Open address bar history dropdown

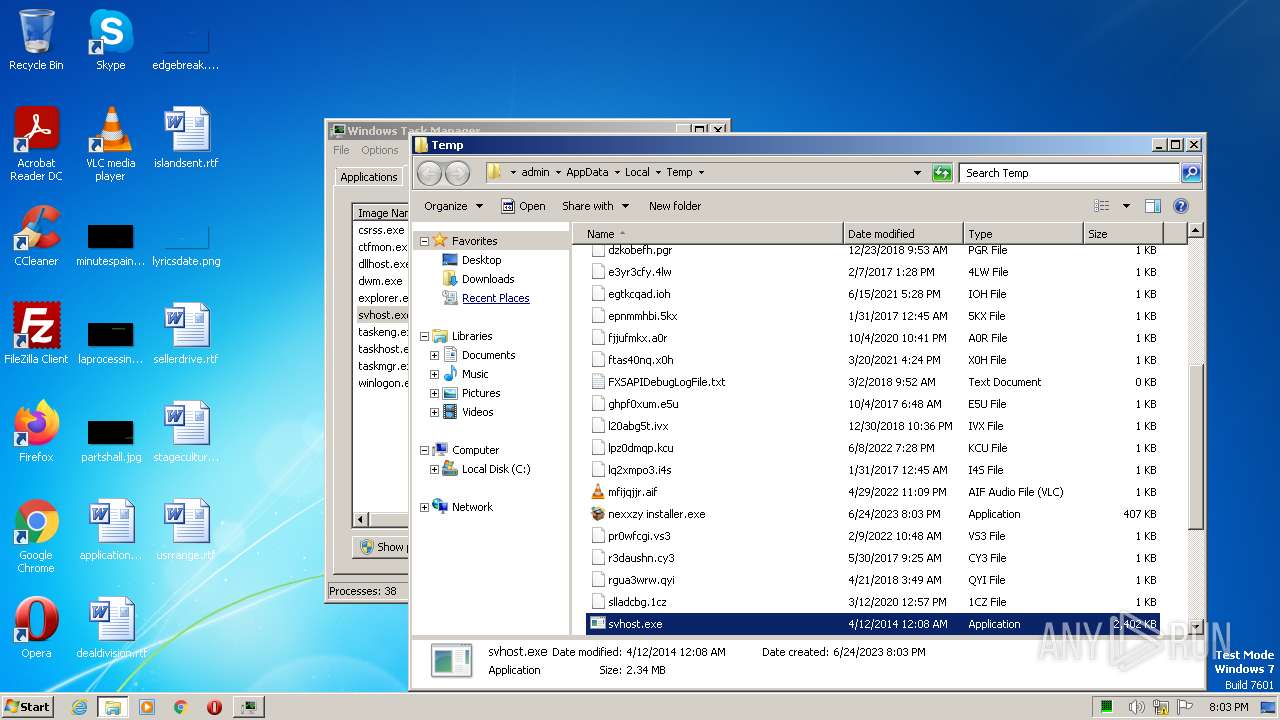917,173
